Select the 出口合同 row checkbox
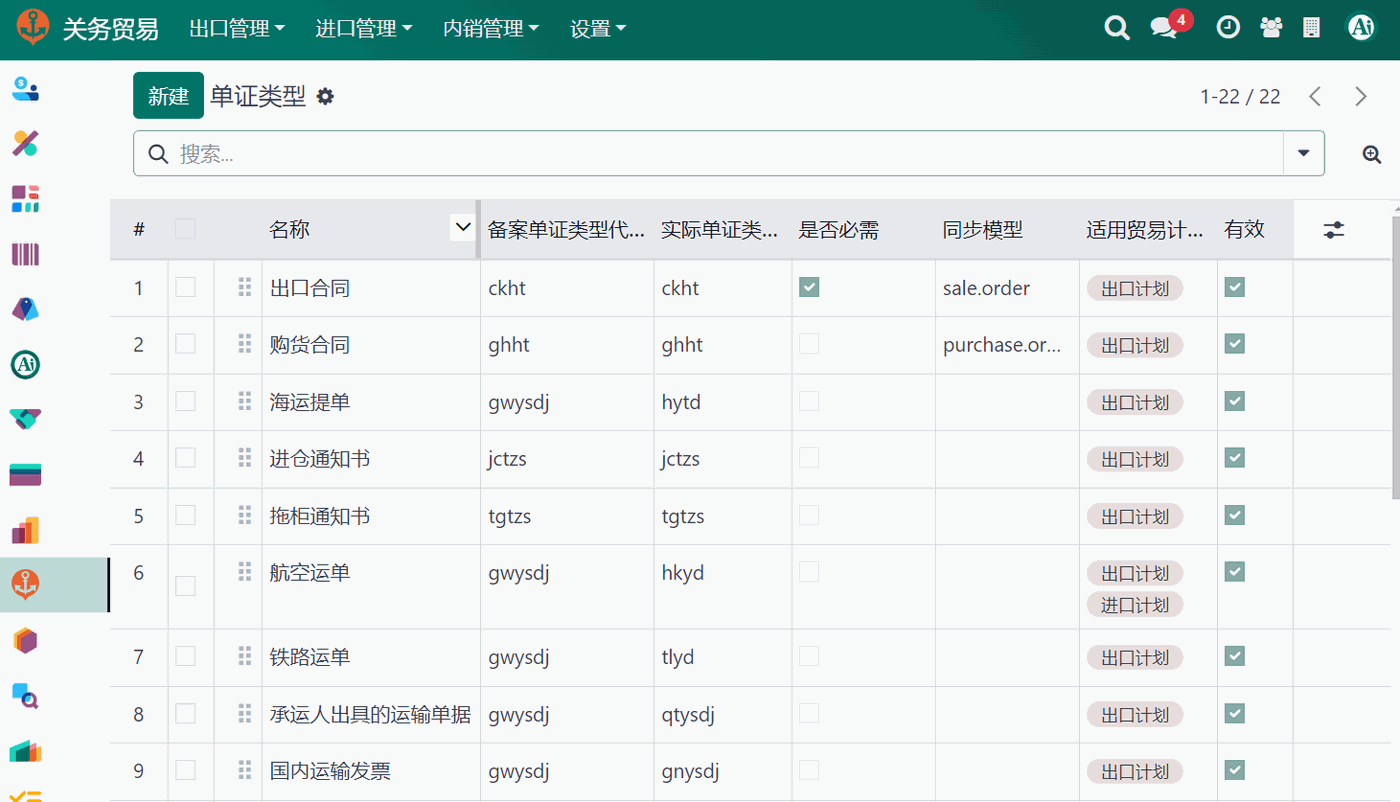The image size is (1400, 802). pyautogui.click(x=185, y=287)
